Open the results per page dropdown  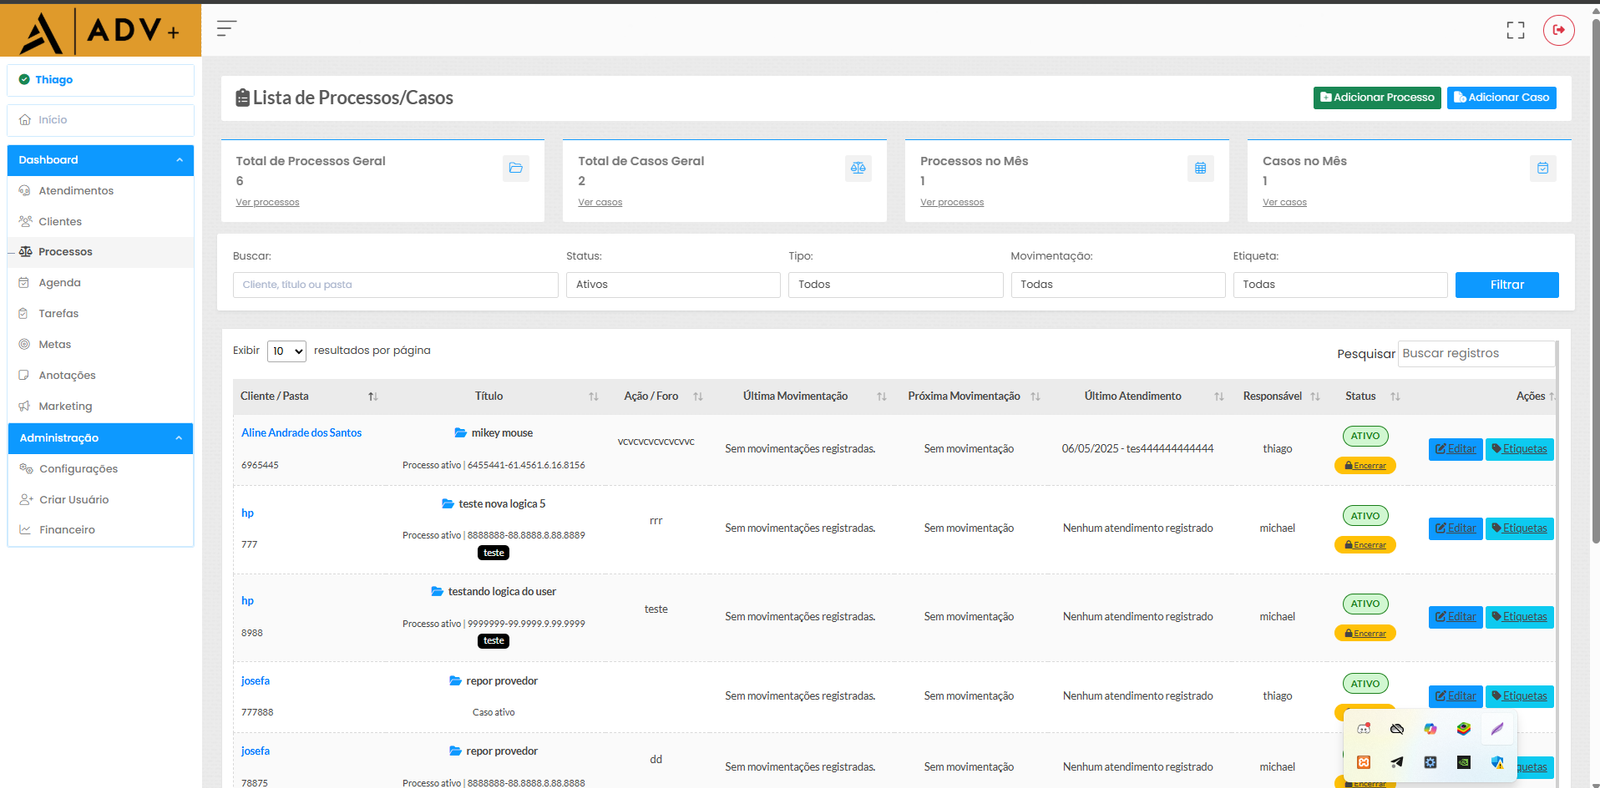[287, 351]
